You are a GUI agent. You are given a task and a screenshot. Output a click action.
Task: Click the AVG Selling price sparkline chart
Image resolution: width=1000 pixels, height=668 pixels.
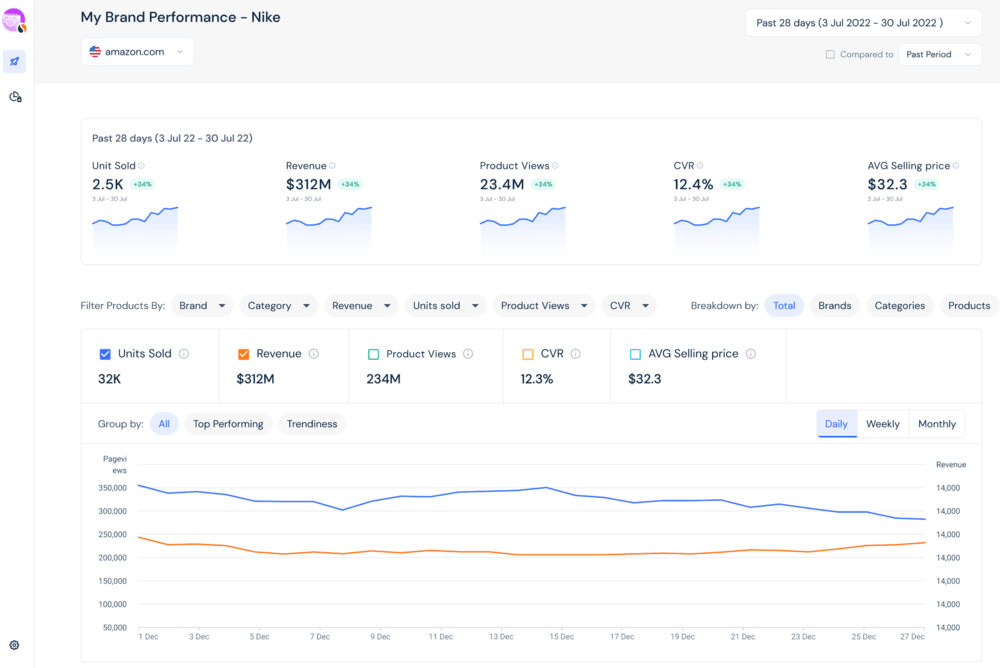[x=911, y=228]
